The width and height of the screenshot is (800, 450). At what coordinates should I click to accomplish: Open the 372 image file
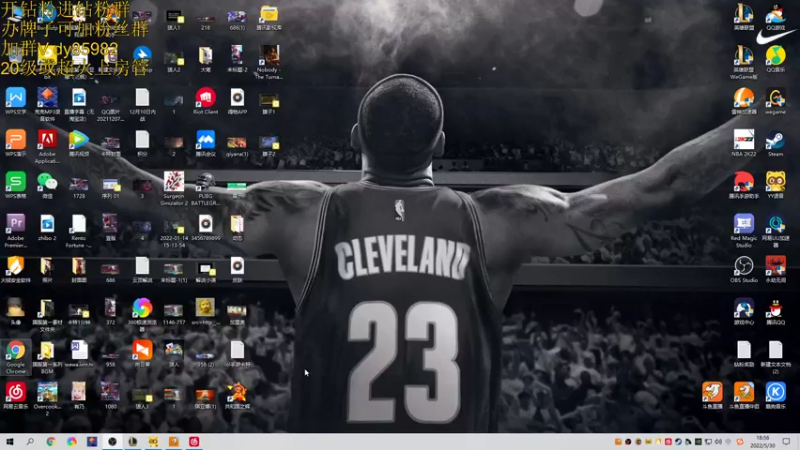tap(110, 312)
